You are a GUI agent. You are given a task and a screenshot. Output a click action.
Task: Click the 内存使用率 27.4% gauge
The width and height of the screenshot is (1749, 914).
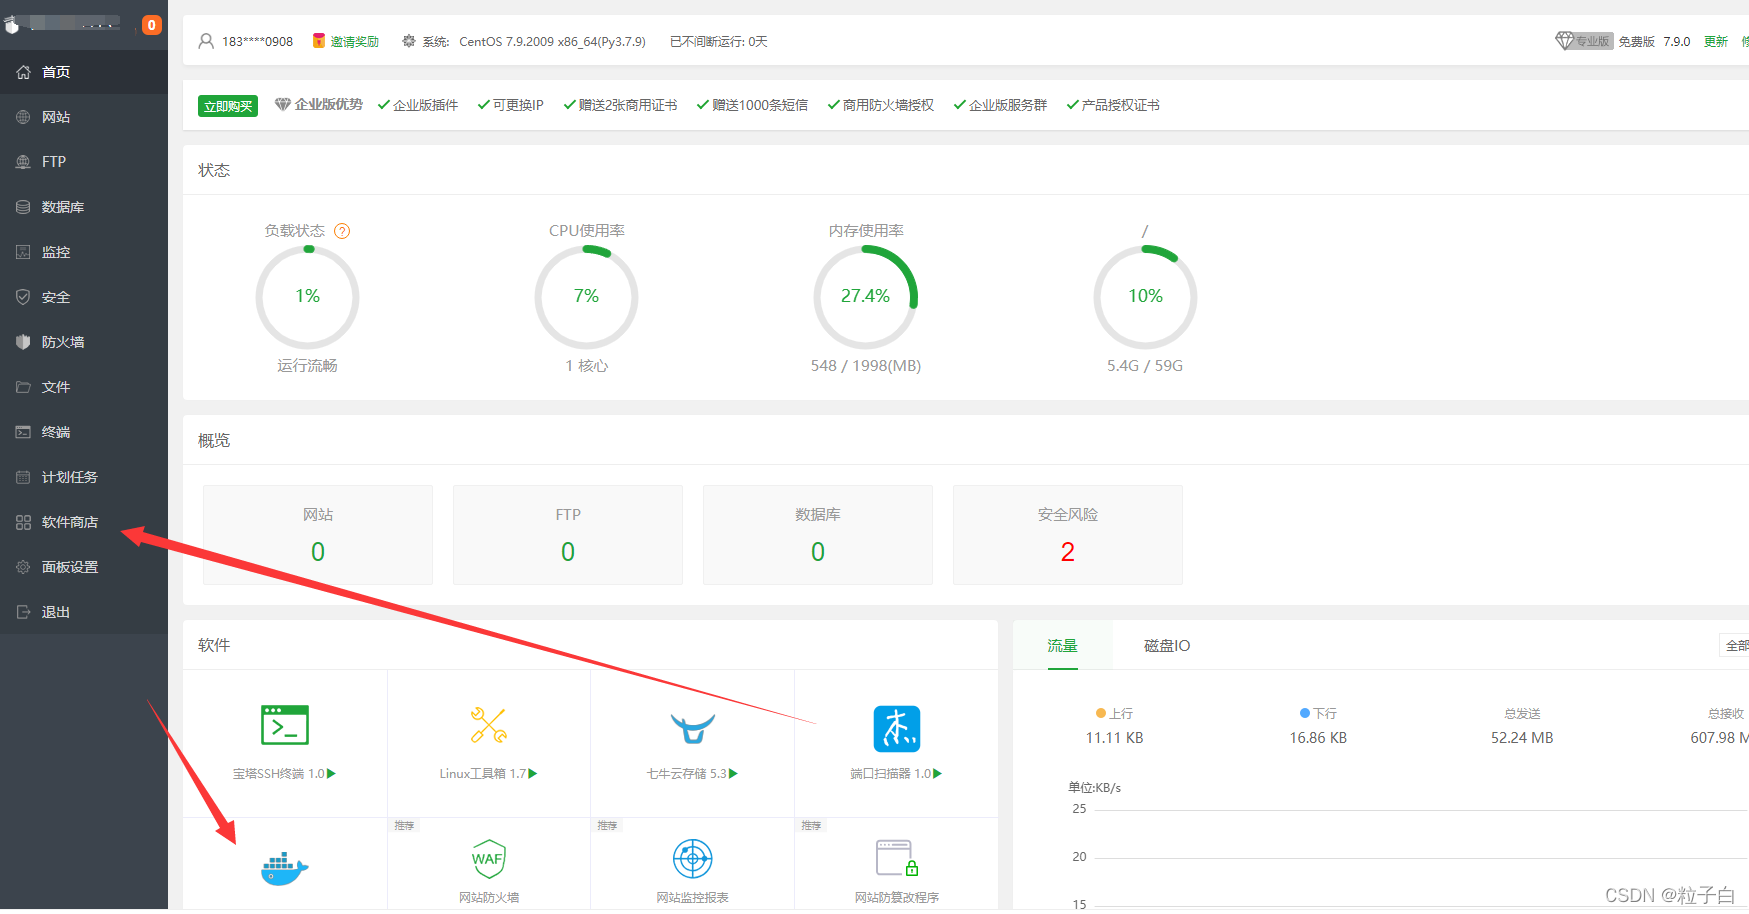[x=865, y=297]
